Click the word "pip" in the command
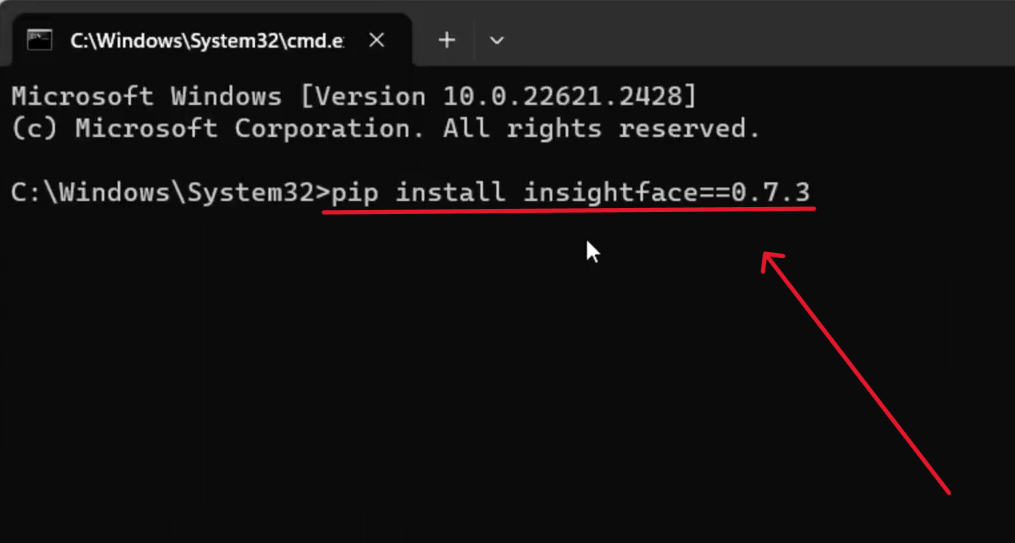This screenshot has width=1015, height=543. click(355, 193)
